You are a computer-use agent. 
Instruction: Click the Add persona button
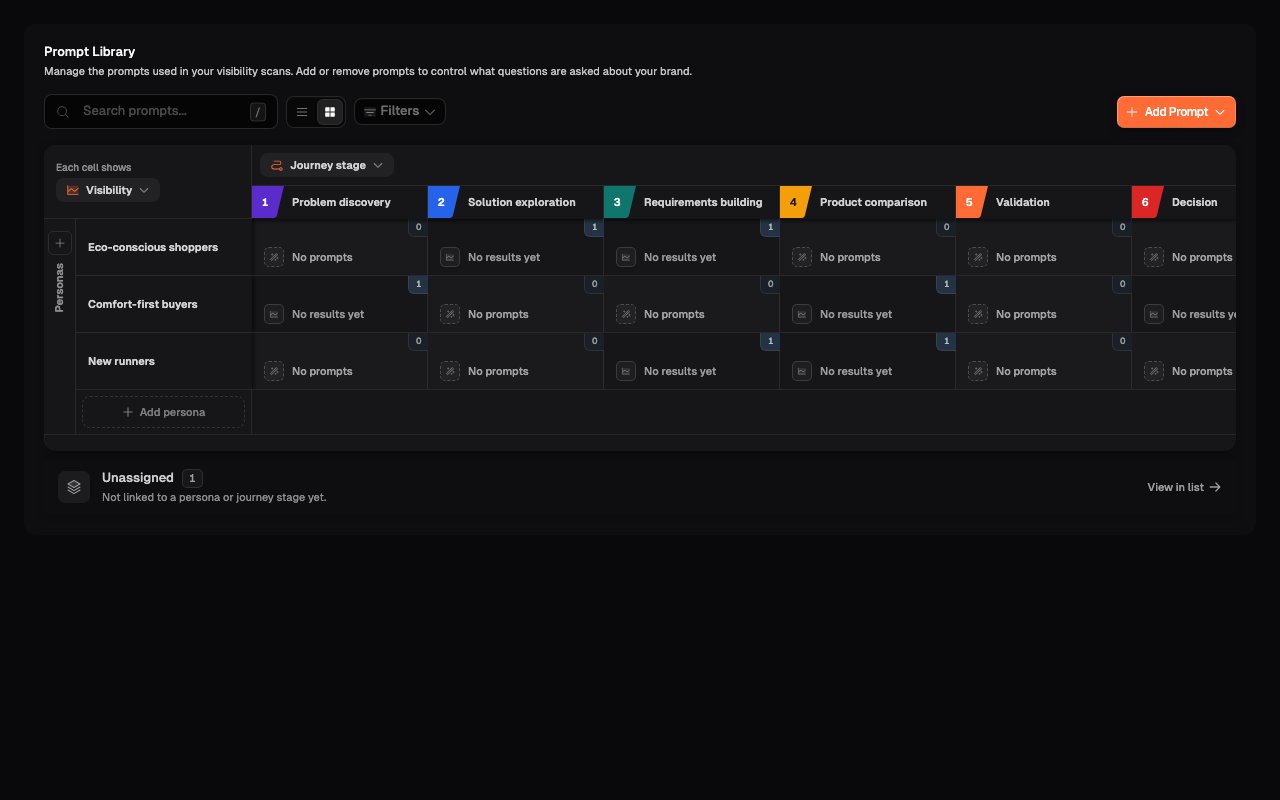point(163,412)
